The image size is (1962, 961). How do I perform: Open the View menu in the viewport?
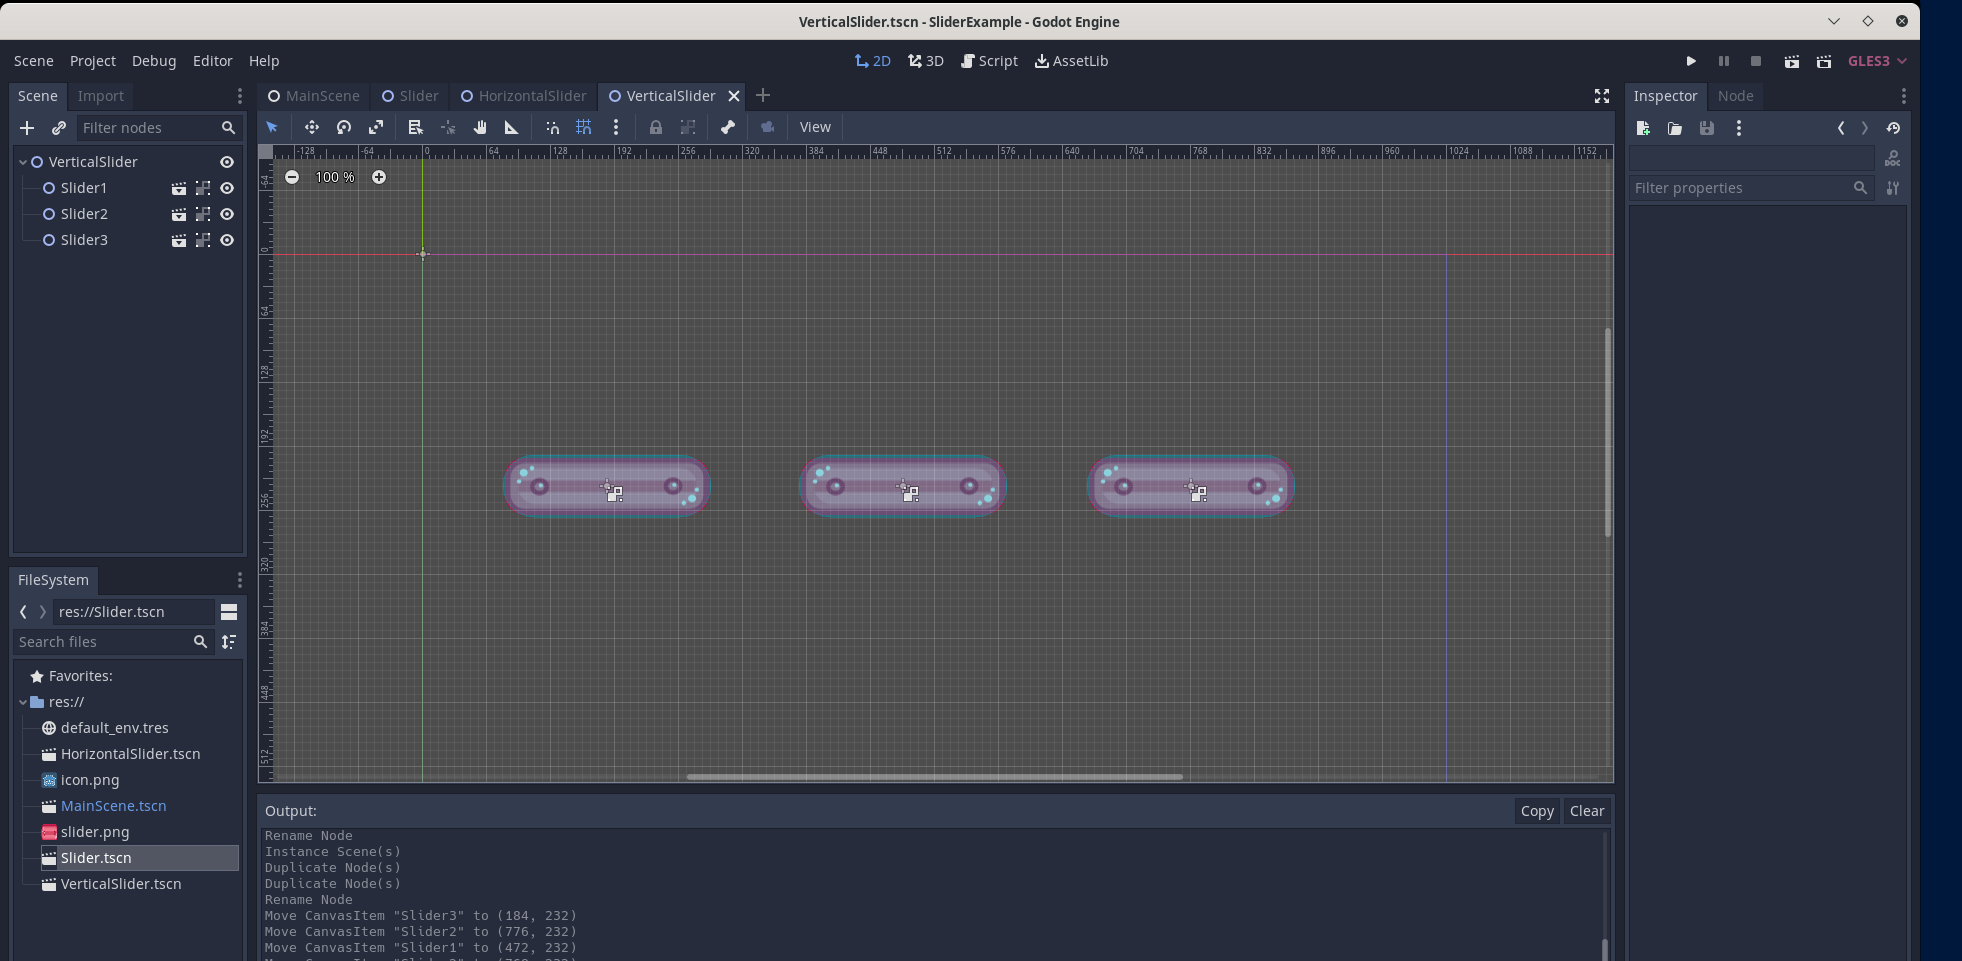click(815, 127)
